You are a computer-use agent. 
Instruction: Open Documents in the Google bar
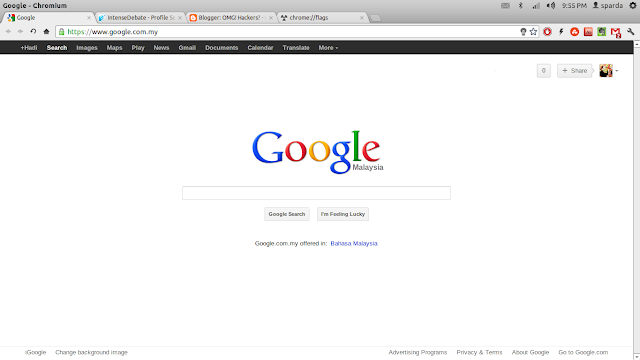click(222, 48)
